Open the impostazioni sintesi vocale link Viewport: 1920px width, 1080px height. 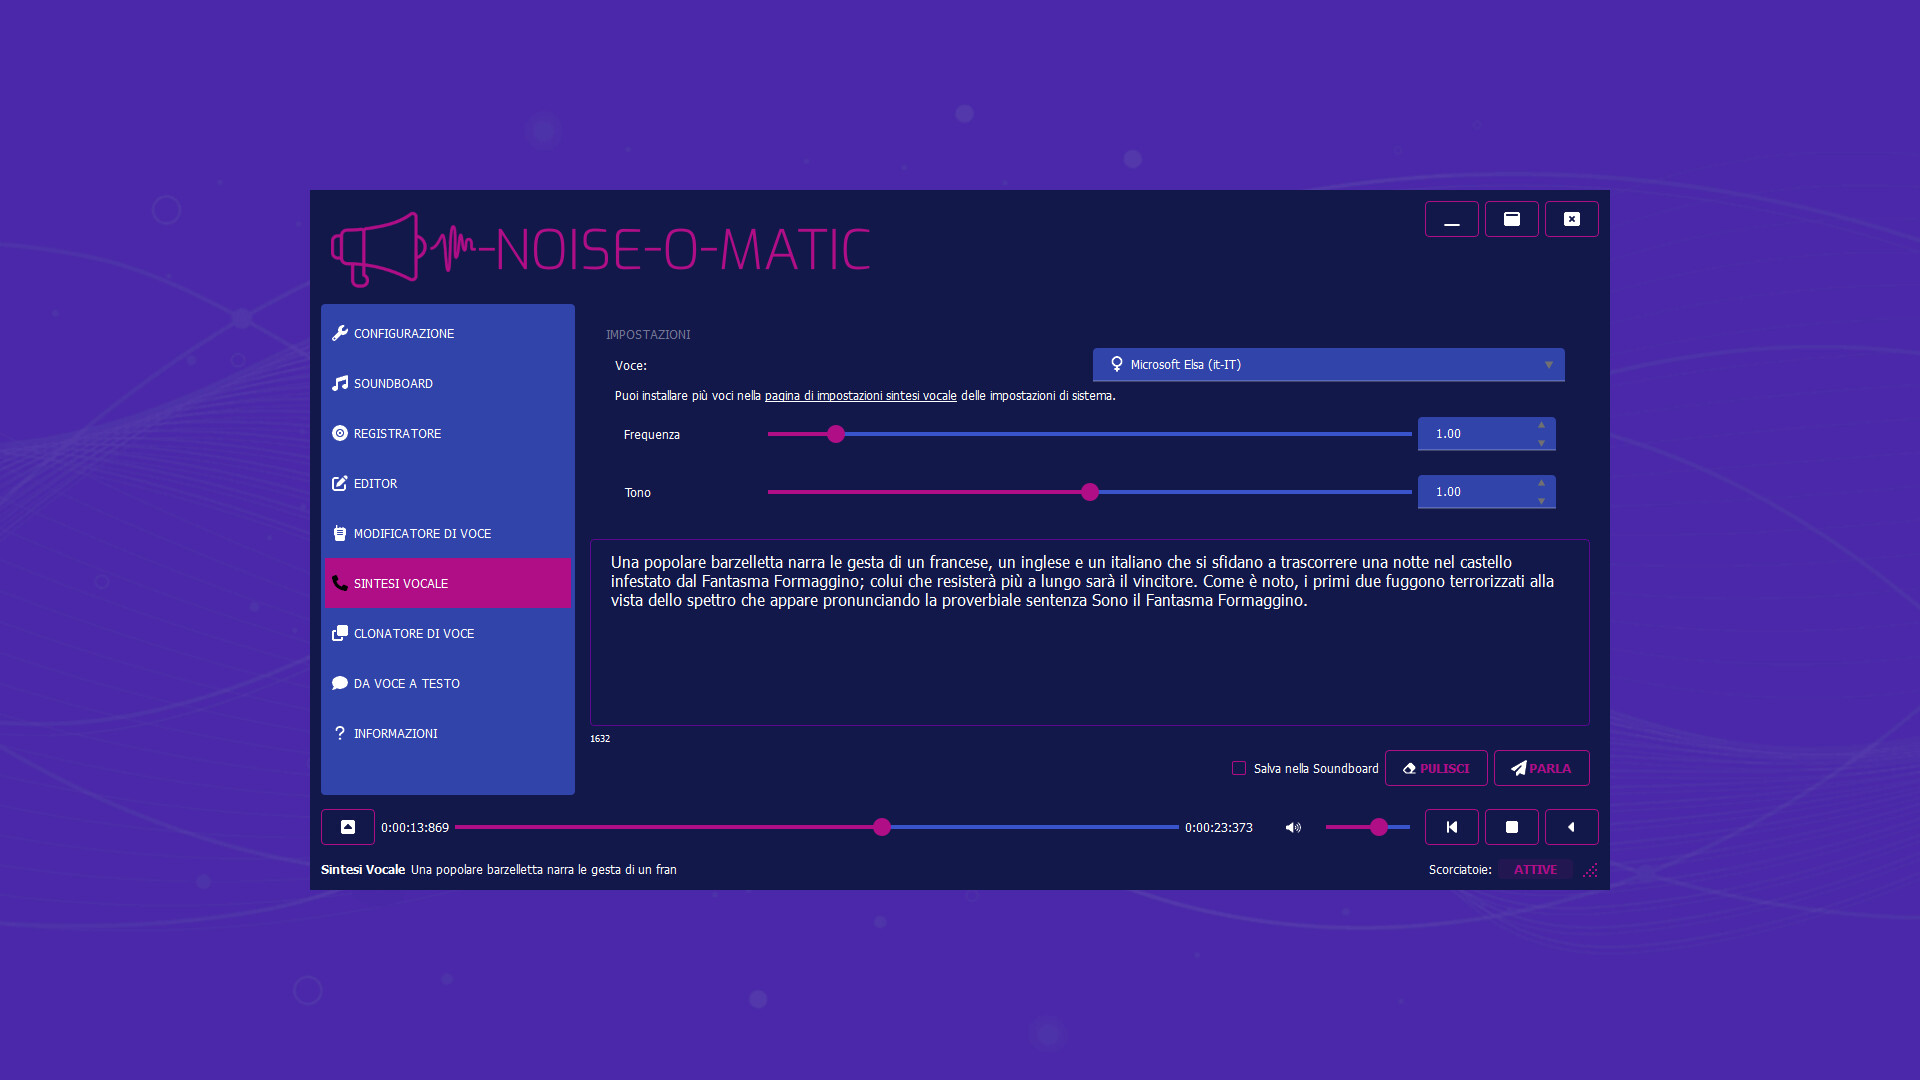point(860,396)
